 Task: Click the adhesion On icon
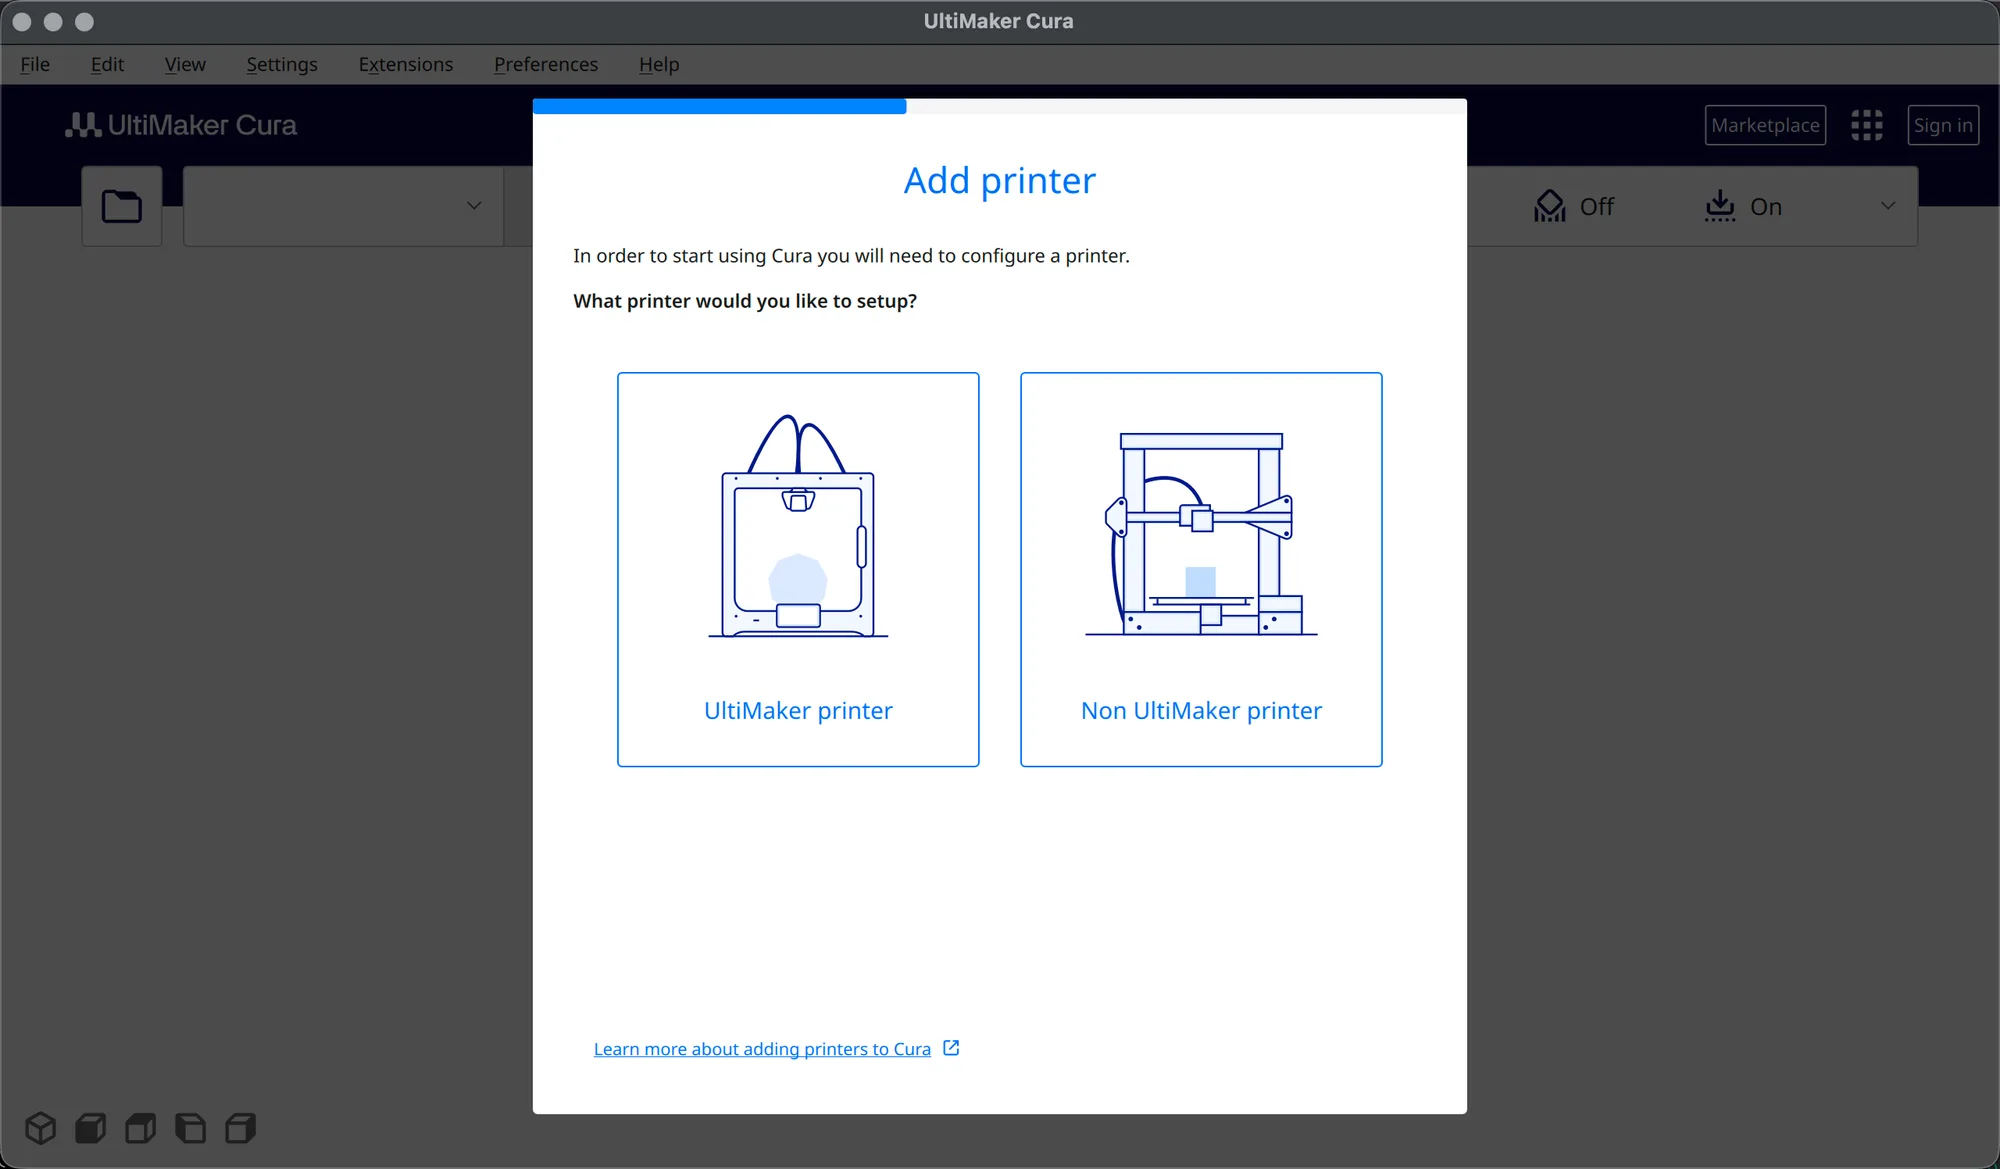(x=1719, y=206)
